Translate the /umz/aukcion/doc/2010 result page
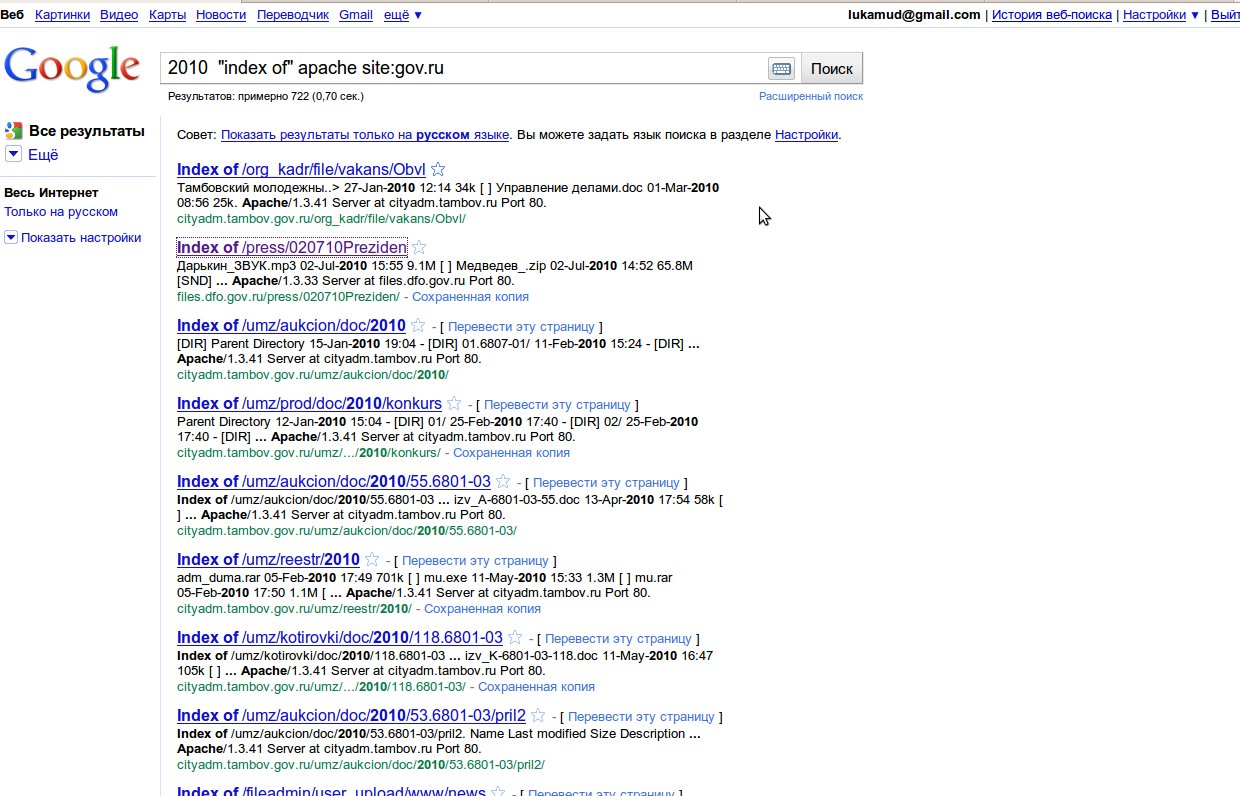 pos(521,327)
